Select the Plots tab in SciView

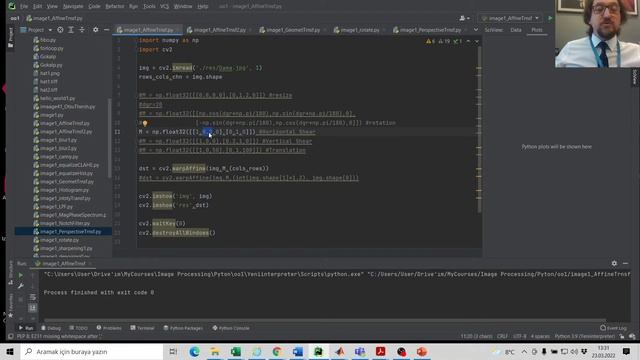537,30
